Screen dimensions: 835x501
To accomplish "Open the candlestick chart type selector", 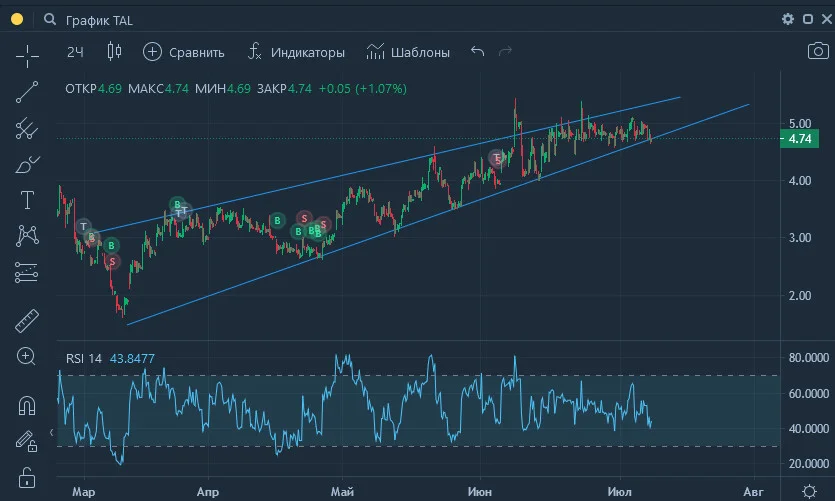I will point(114,52).
